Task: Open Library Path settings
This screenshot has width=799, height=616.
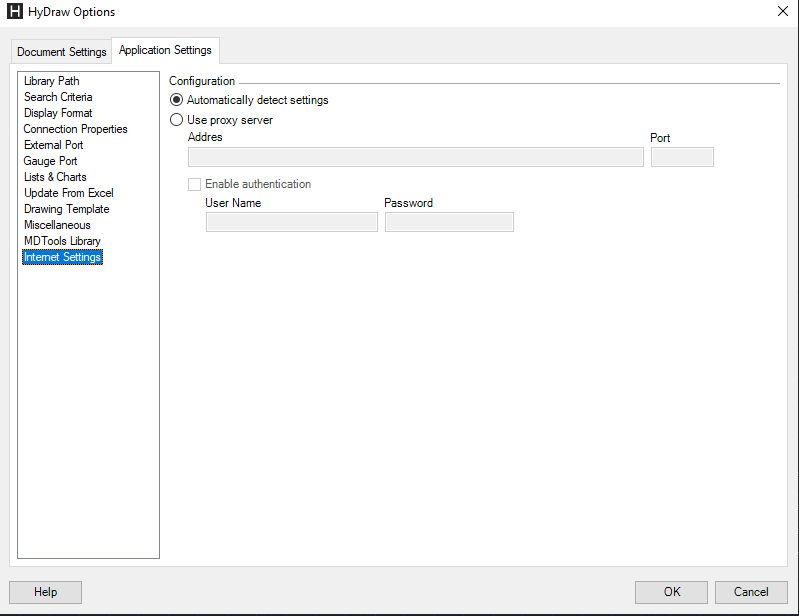Action: point(51,81)
